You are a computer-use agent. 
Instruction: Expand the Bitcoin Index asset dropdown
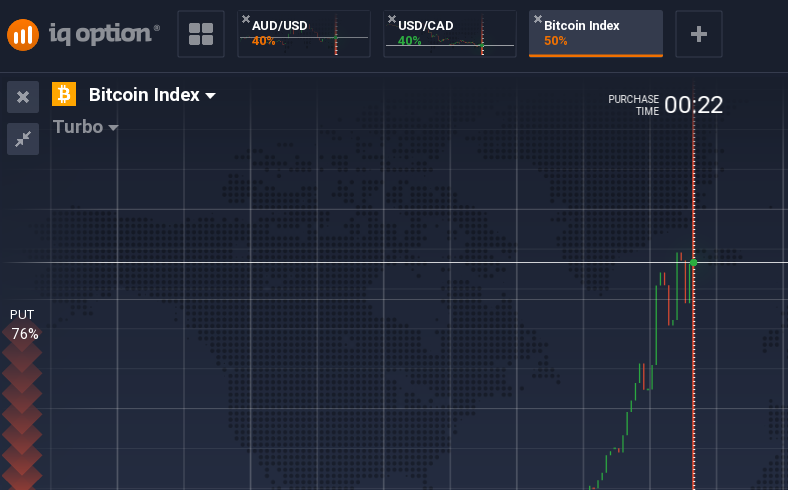pyautogui.click(x=152, y=95)
